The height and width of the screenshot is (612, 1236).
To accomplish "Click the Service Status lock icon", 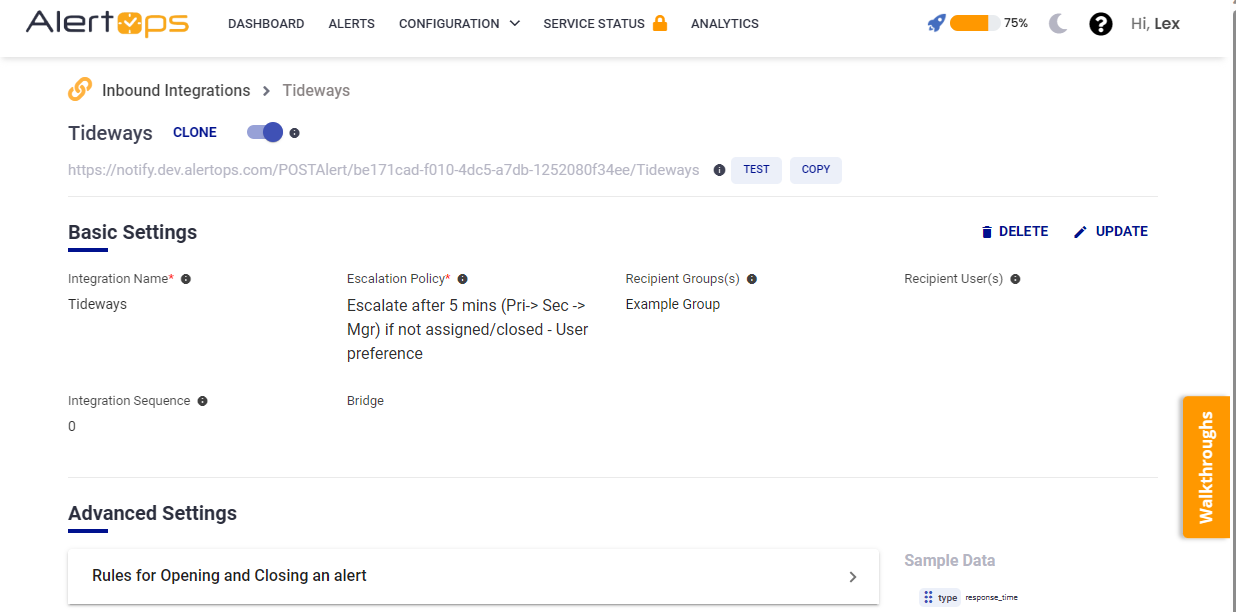I will 660,23.
